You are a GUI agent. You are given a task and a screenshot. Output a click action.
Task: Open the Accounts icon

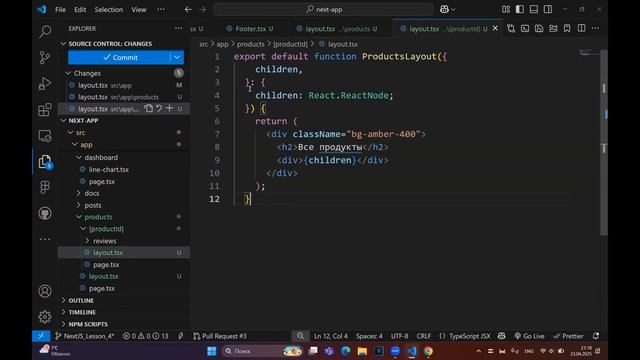(45, 291)
